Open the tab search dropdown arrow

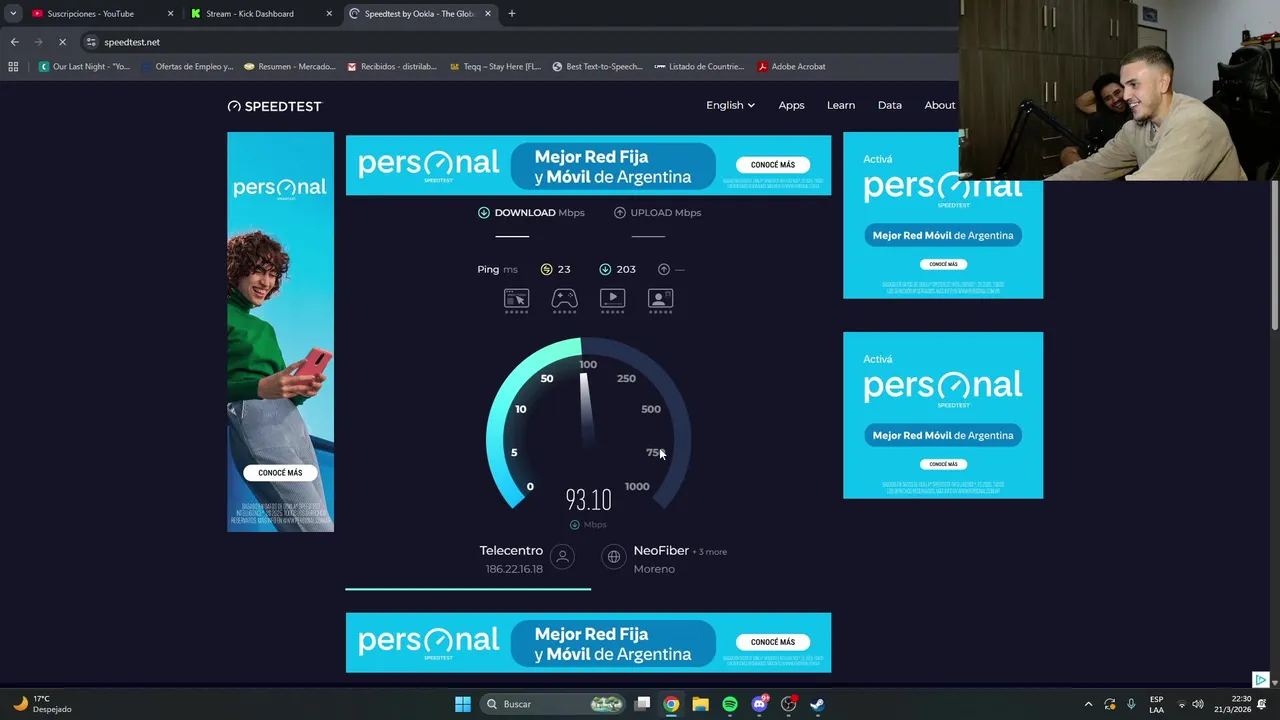pyautogui.click(x=13, y=14)
